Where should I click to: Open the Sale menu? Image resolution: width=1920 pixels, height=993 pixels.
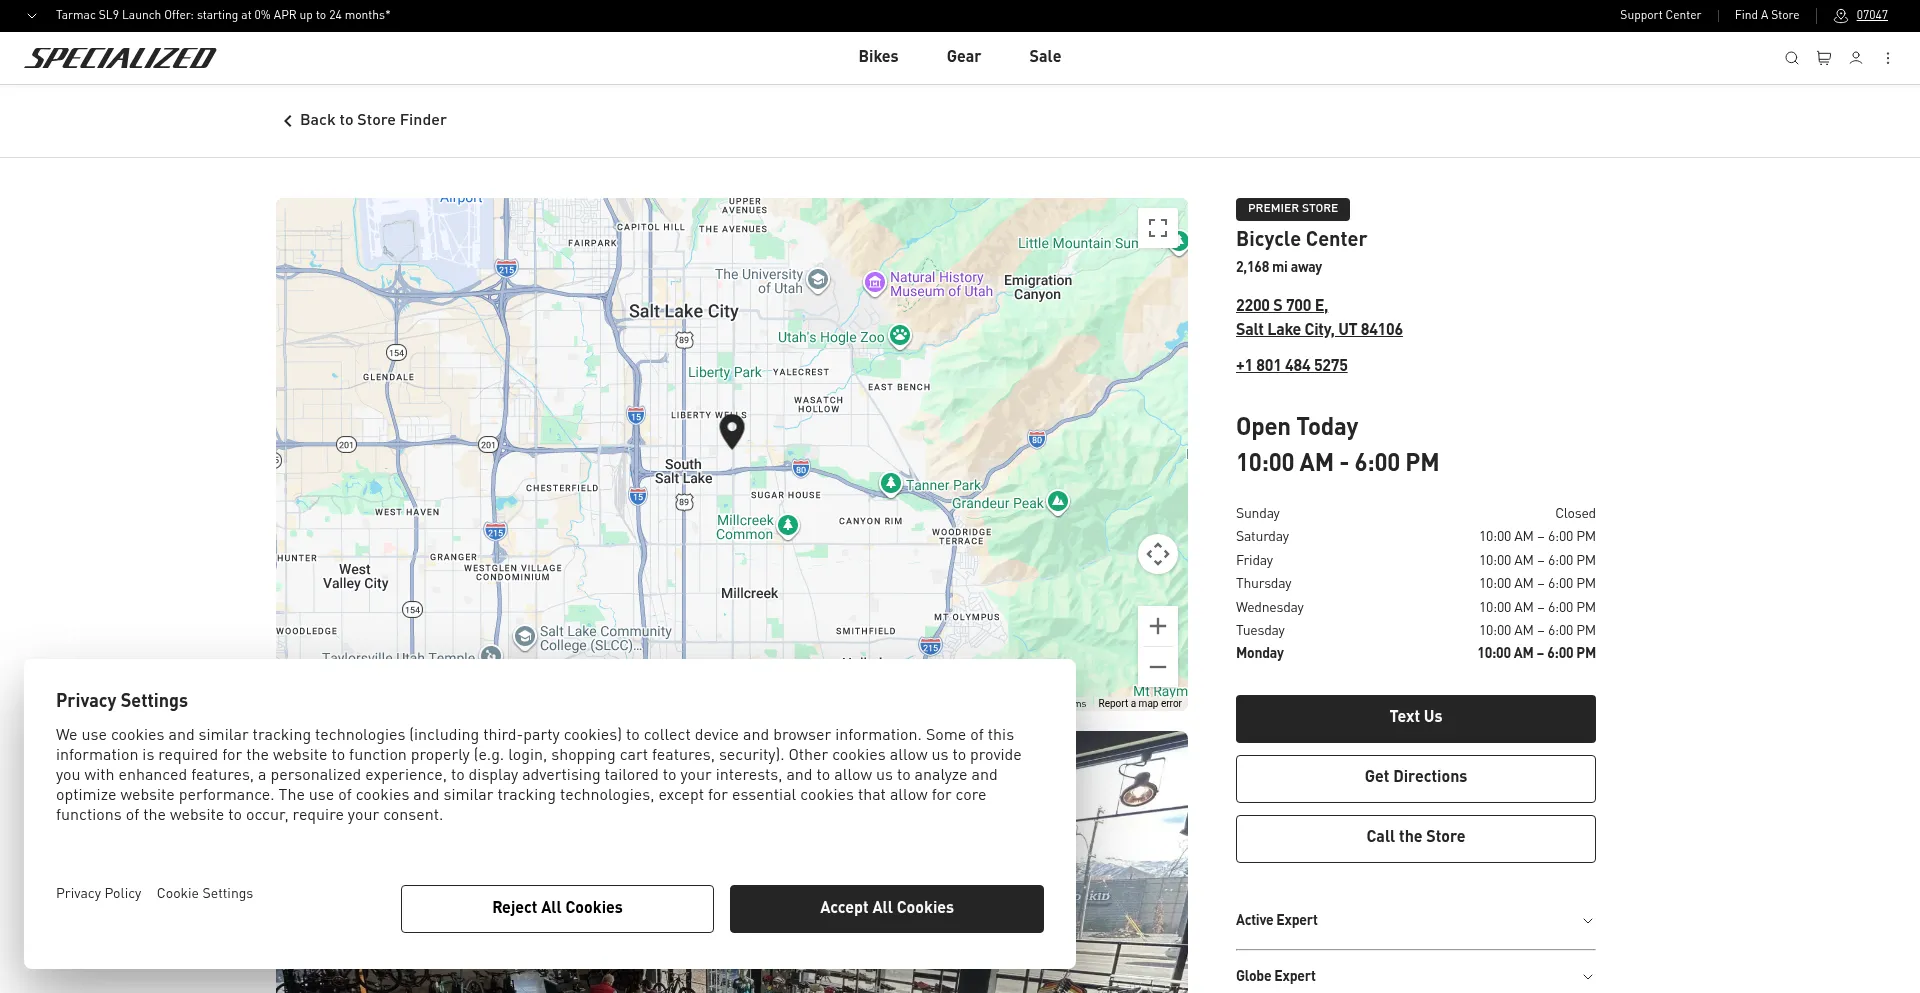[1045, 57]
